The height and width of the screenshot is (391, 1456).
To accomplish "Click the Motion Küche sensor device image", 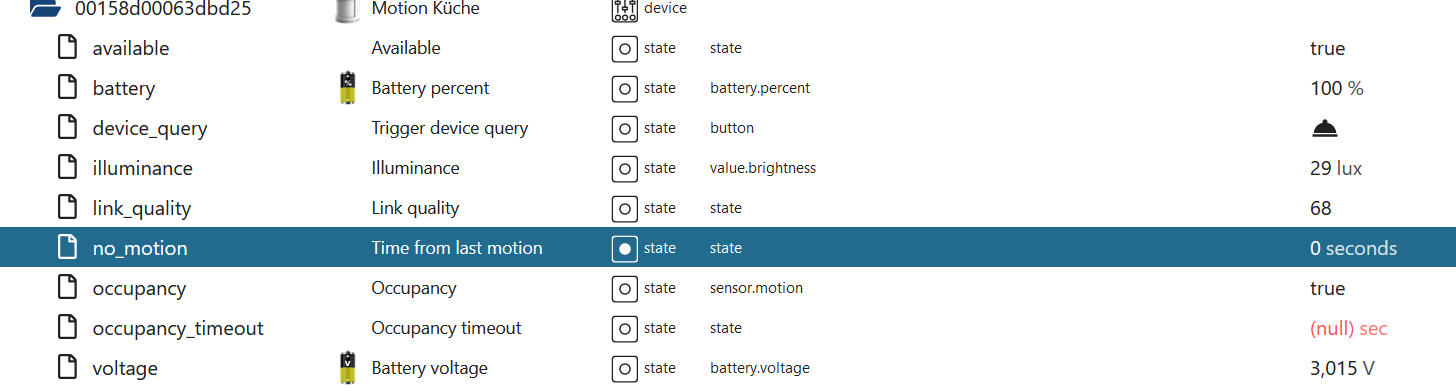I will click(347, 10).
